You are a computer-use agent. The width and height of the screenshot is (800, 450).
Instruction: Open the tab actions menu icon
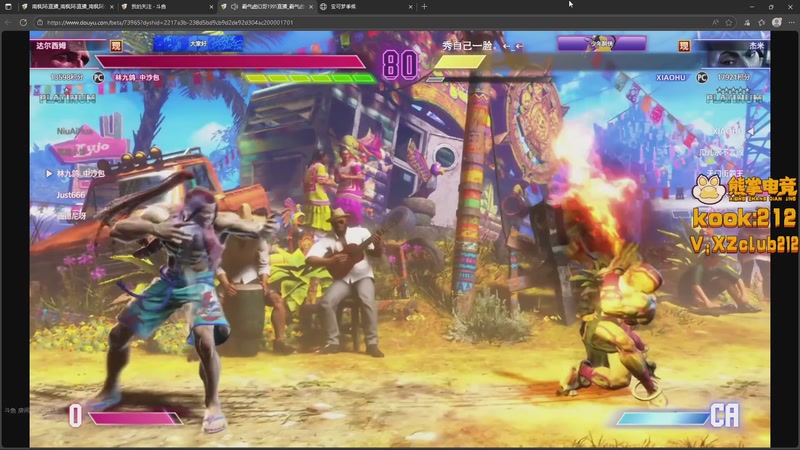(x=8, y=7)
